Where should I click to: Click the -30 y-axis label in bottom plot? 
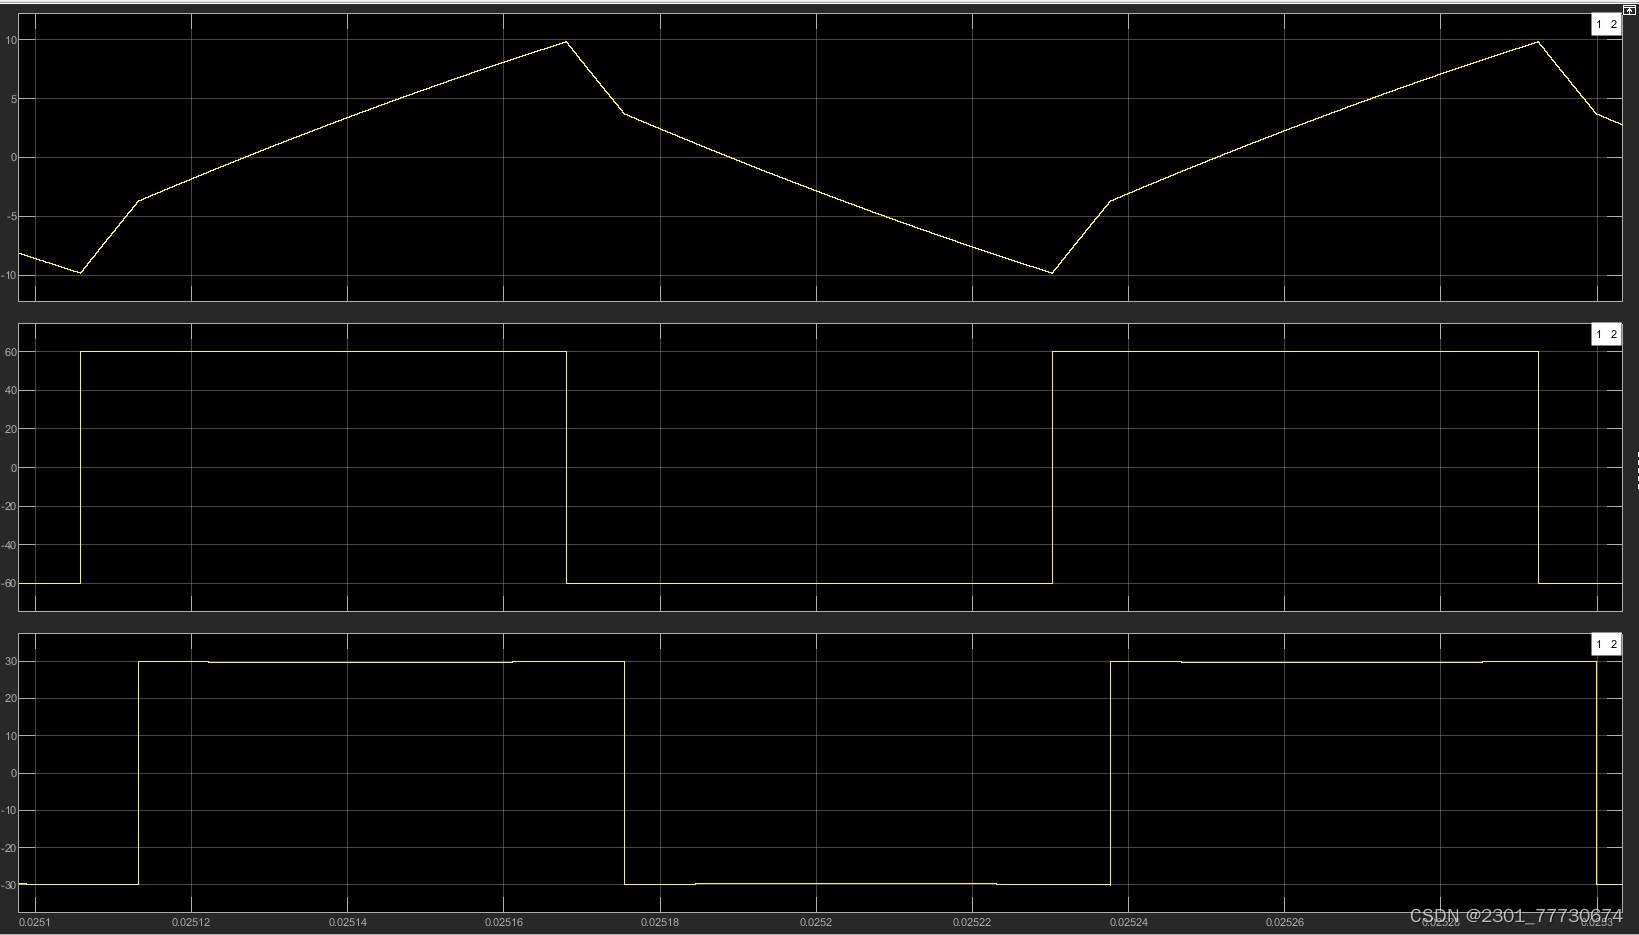10,885
